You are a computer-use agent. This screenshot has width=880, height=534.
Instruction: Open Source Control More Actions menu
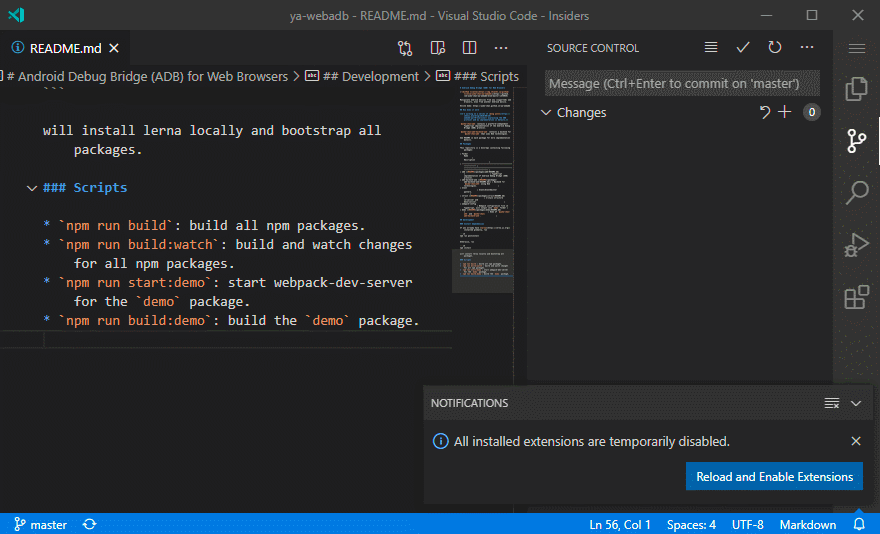tap(807, 47)
